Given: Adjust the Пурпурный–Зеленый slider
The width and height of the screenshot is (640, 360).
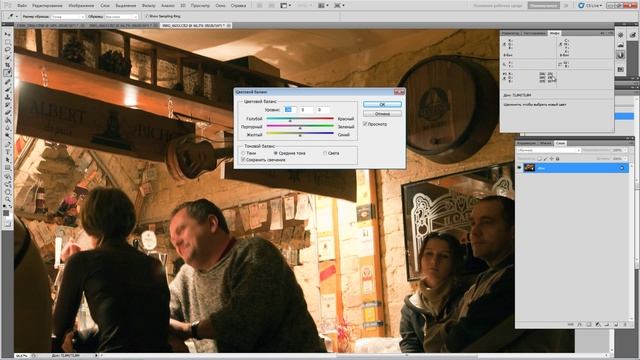Looking at the screenshot, I should [300, 127].
